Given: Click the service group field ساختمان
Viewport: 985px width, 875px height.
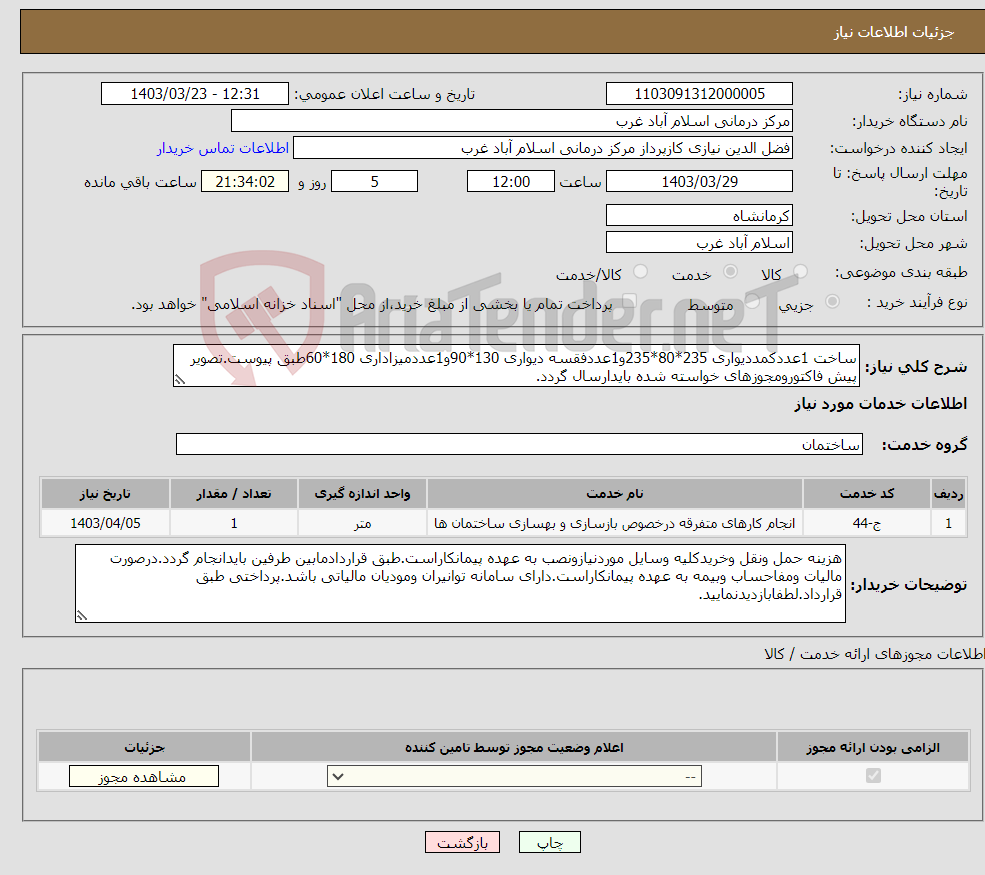Looking at the screenshot, I should (519, 444).
